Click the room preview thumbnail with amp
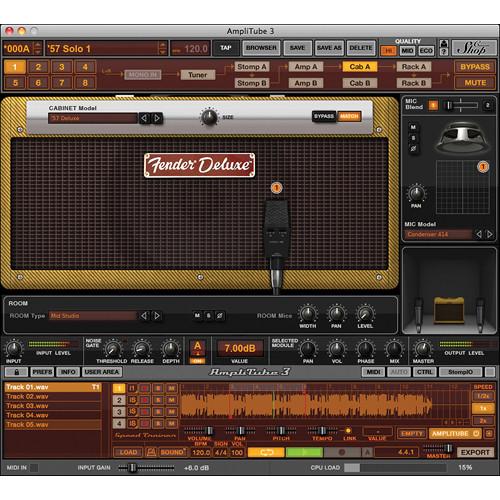The height and width of the screenshot is (500, 500). click(x=449, y=290)
